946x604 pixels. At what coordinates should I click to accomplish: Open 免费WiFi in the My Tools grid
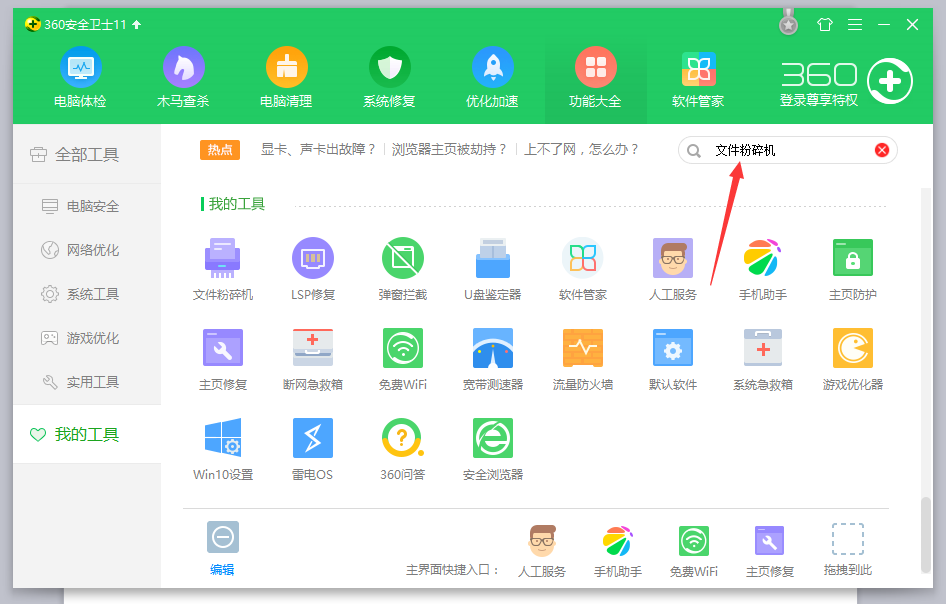(x=402, y=360)
